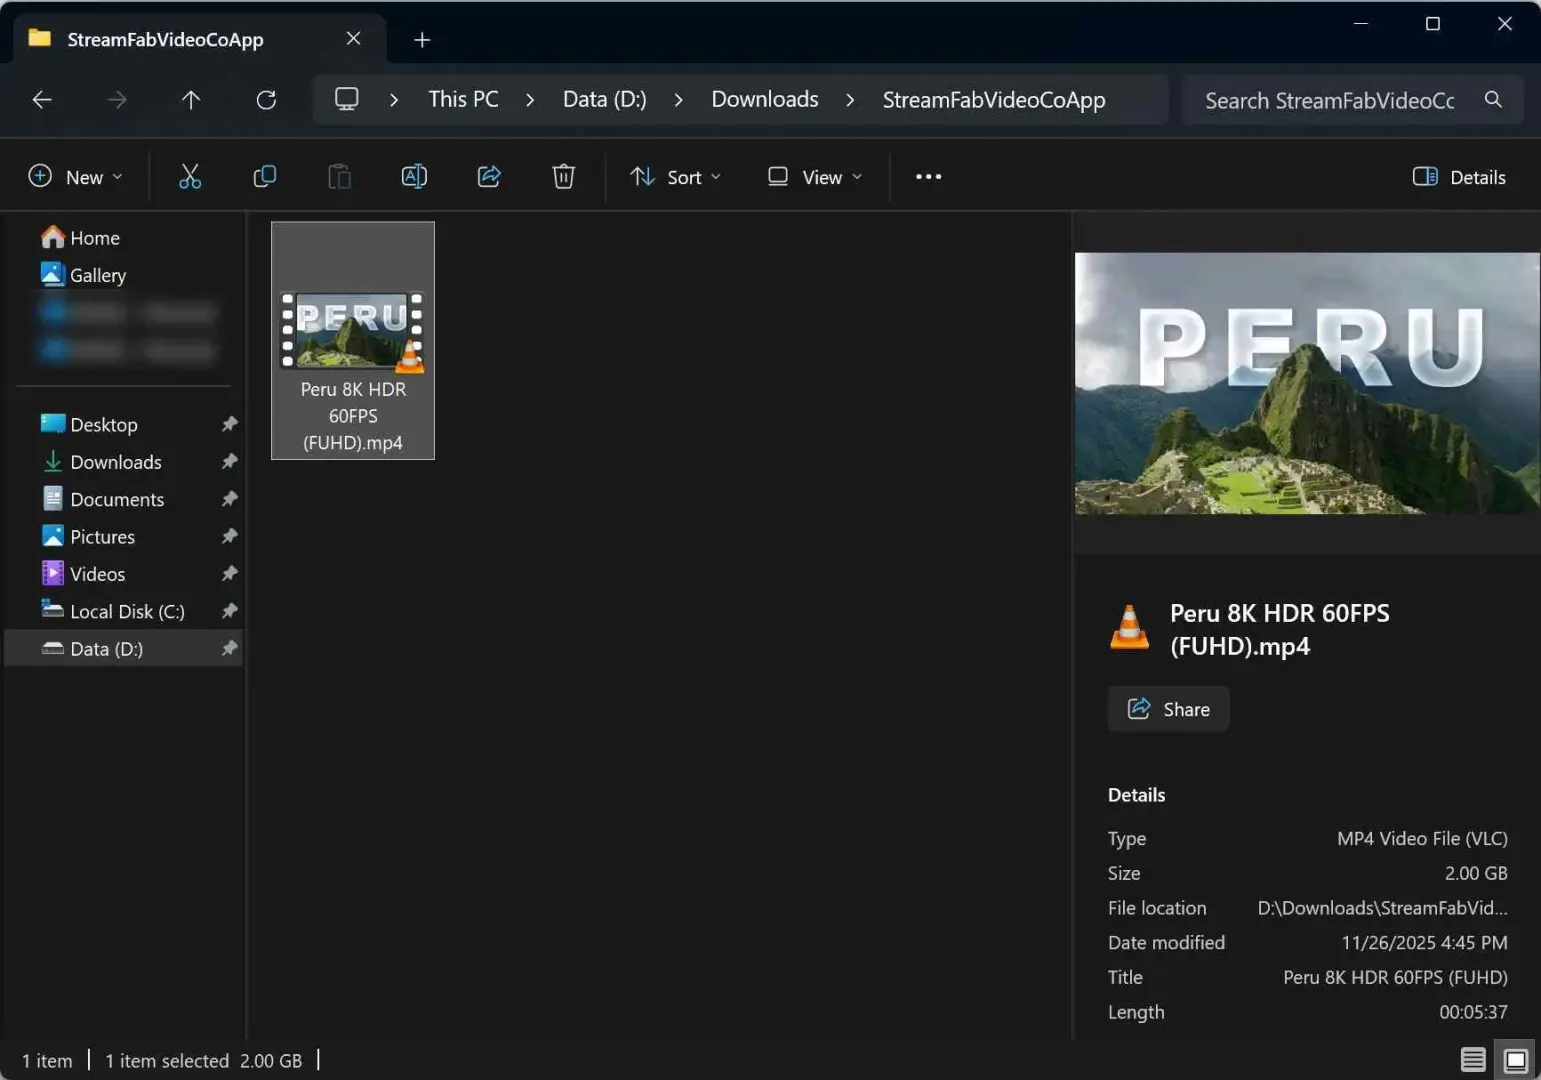Click the Title value Peru 8K HDR 60FPS (FUHD)

(x=1395, y=977)
